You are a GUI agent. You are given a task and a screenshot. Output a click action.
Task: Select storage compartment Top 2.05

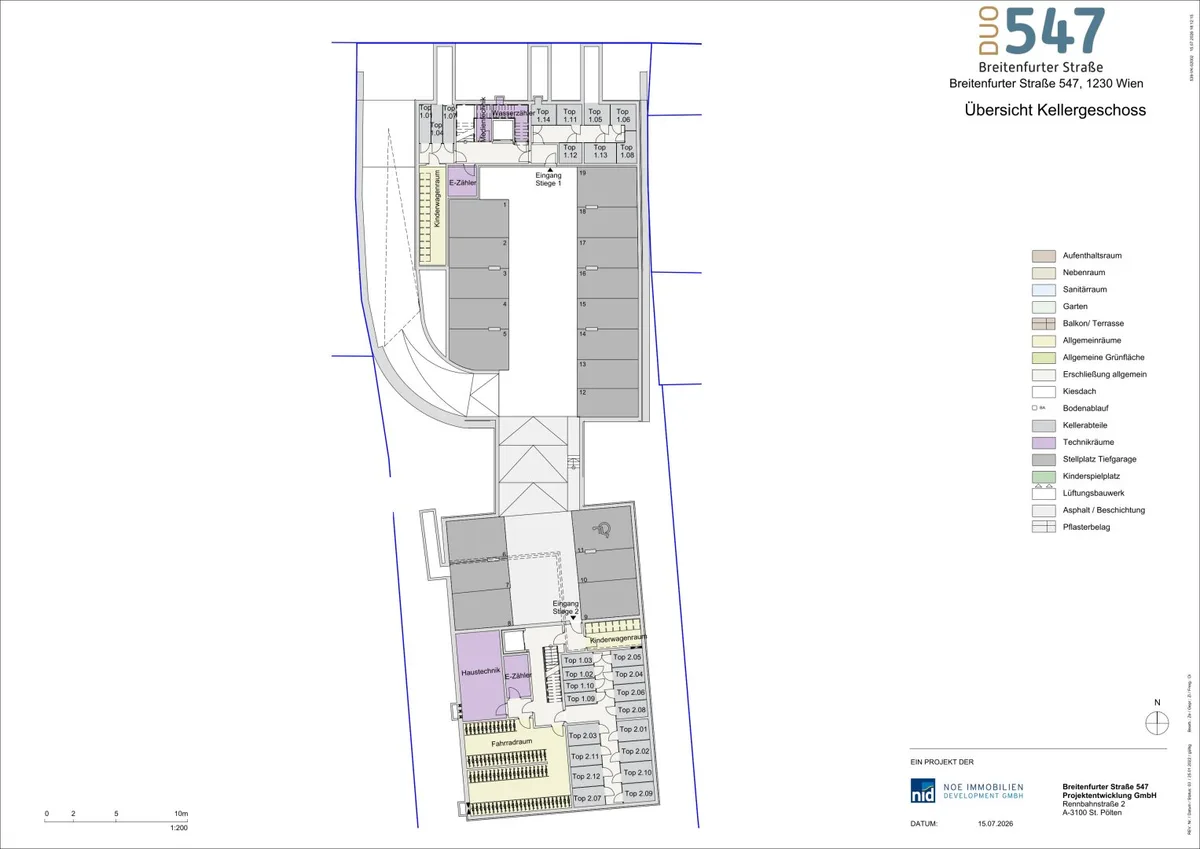628,657
